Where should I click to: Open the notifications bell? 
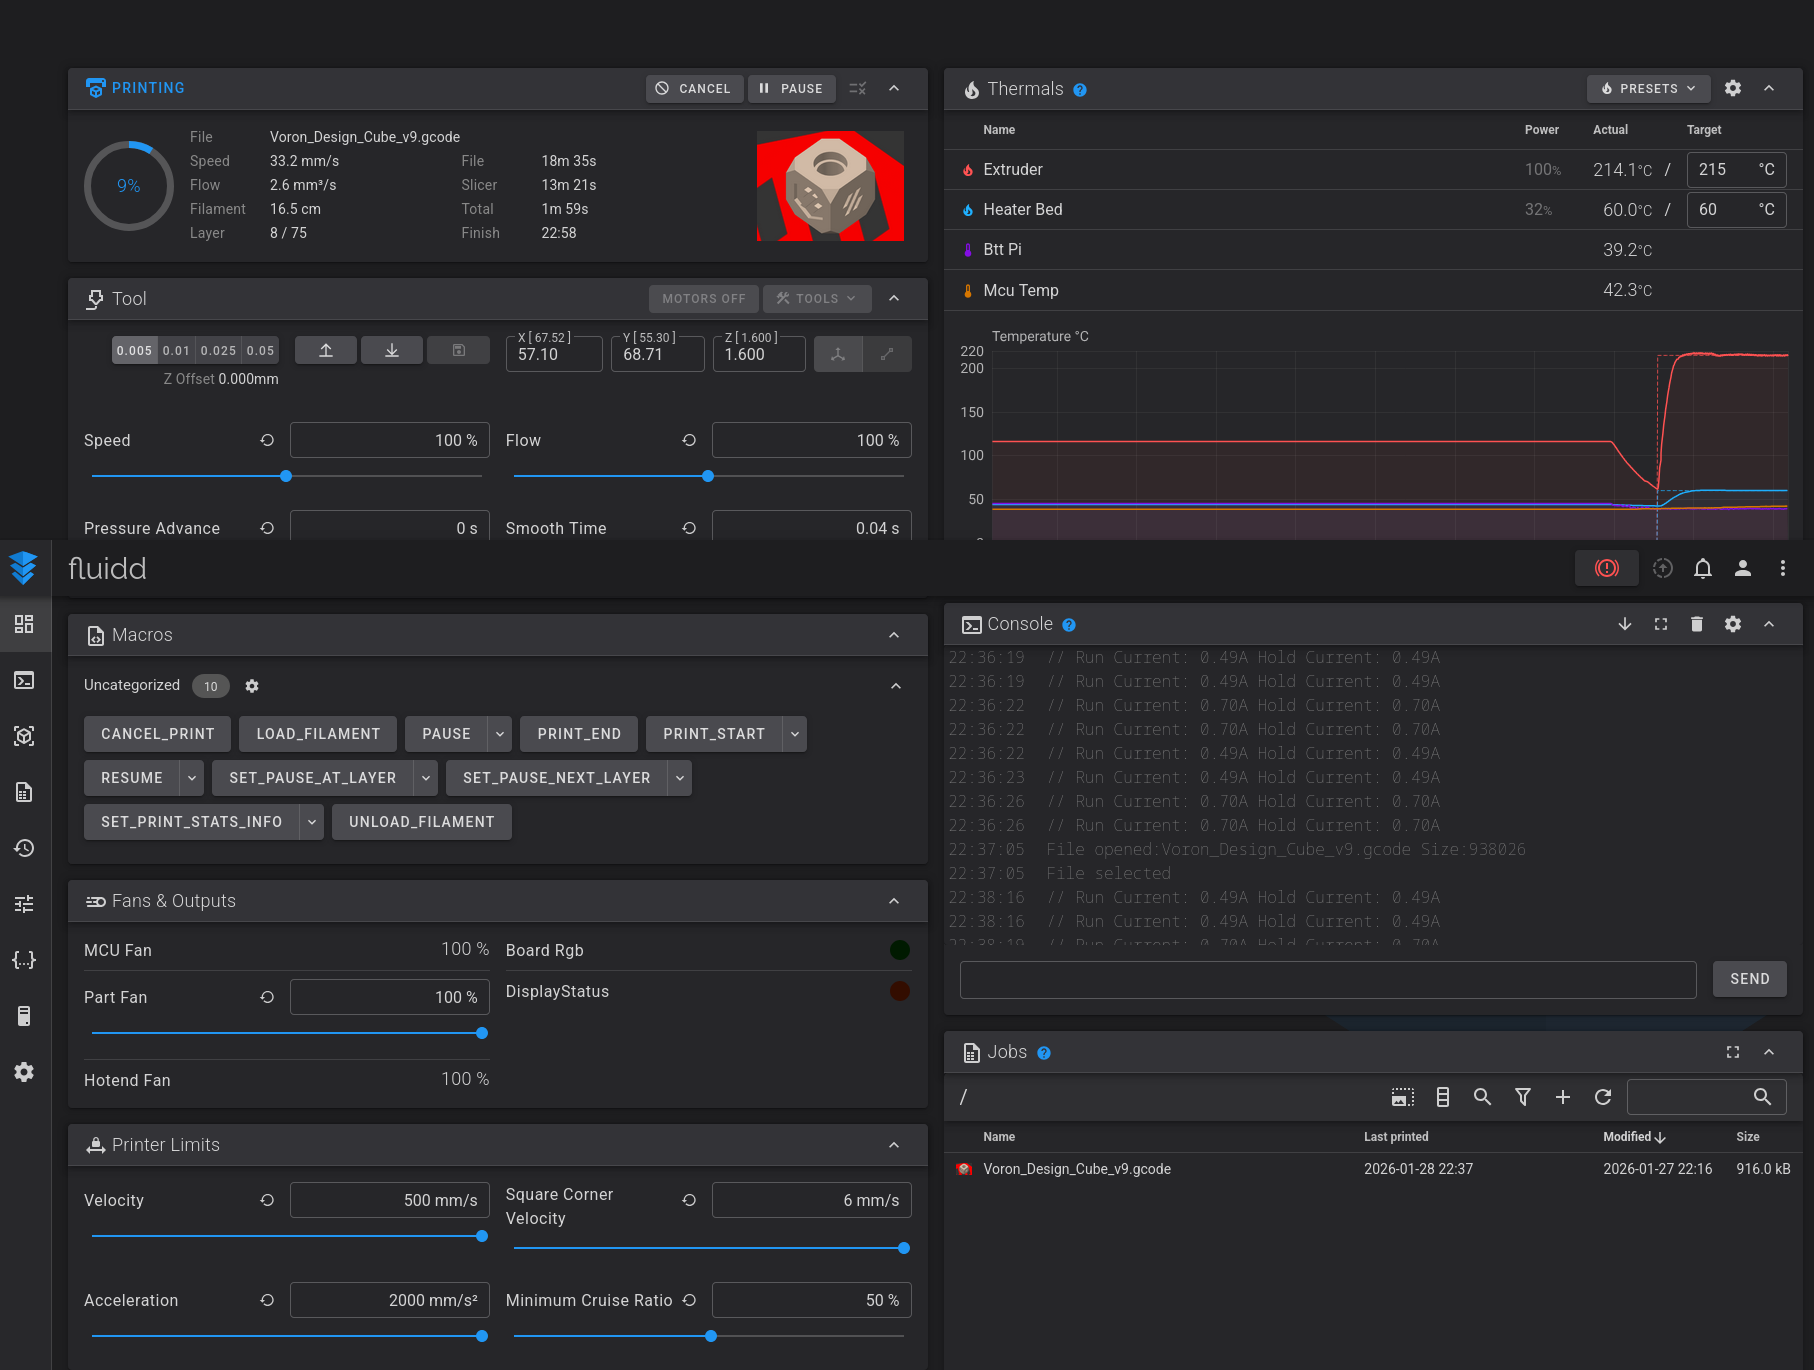coord(1702,568)
